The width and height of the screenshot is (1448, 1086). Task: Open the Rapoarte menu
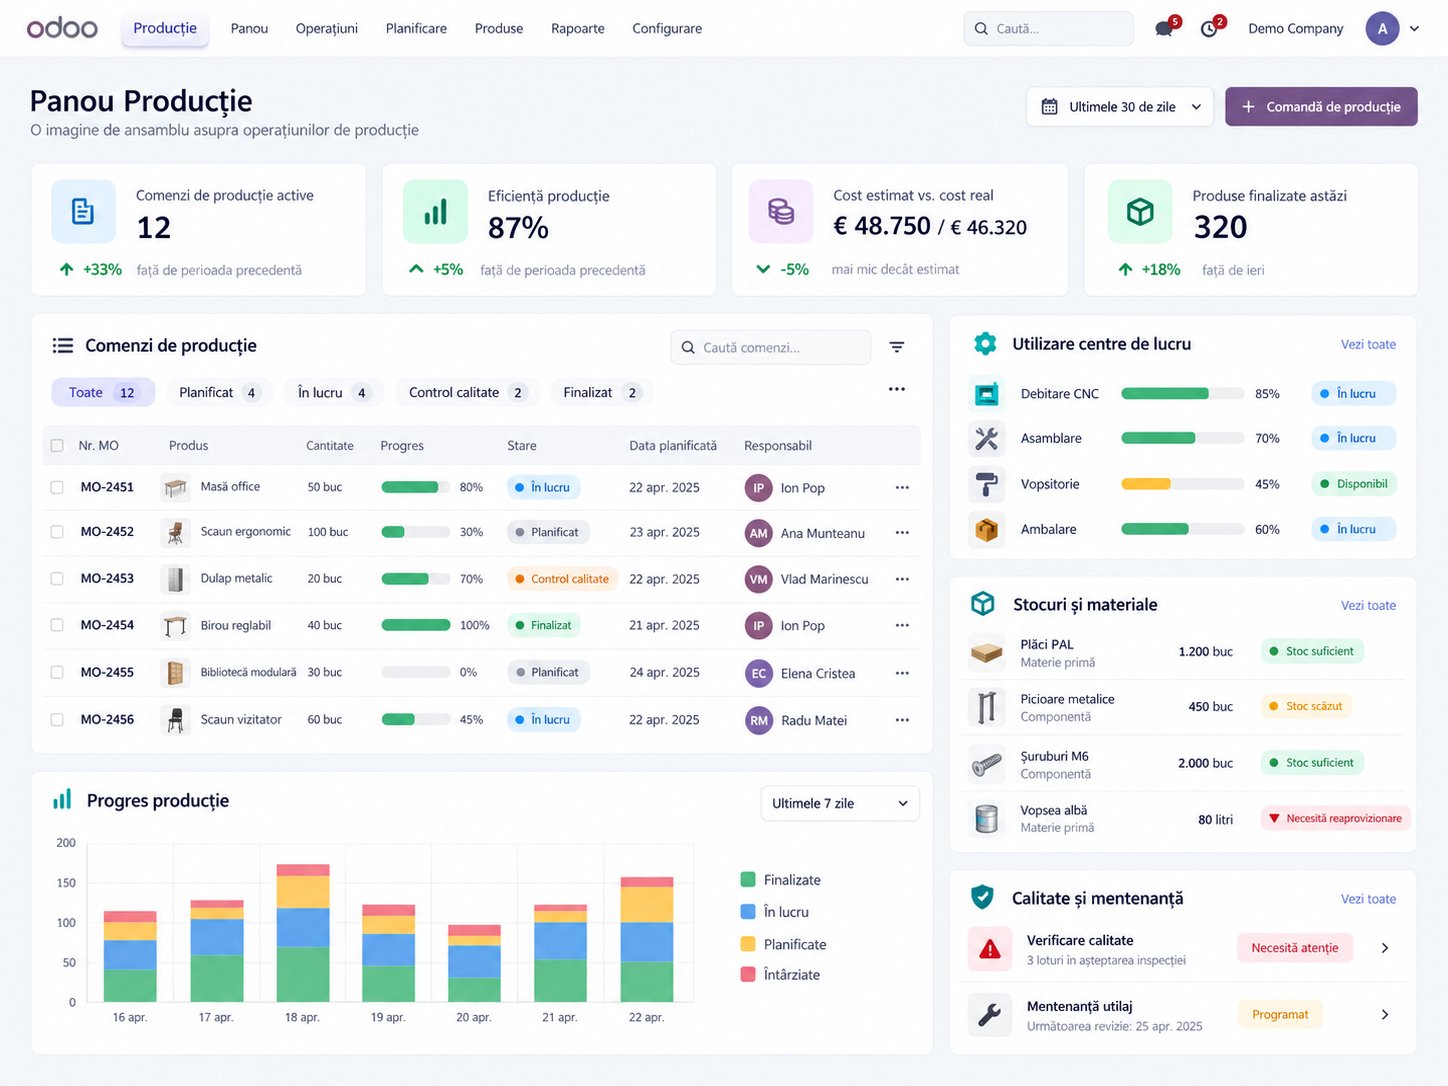(578, 29)
